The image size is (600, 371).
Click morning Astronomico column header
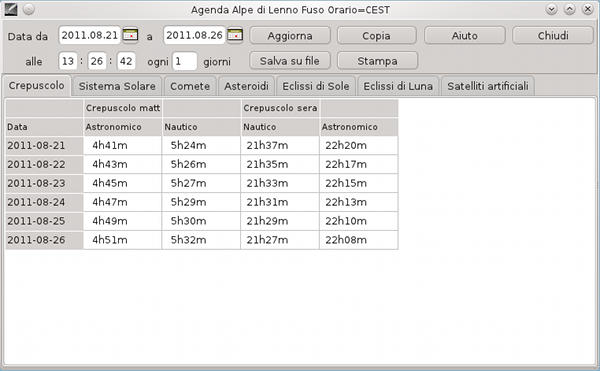(x=123, y=127)
